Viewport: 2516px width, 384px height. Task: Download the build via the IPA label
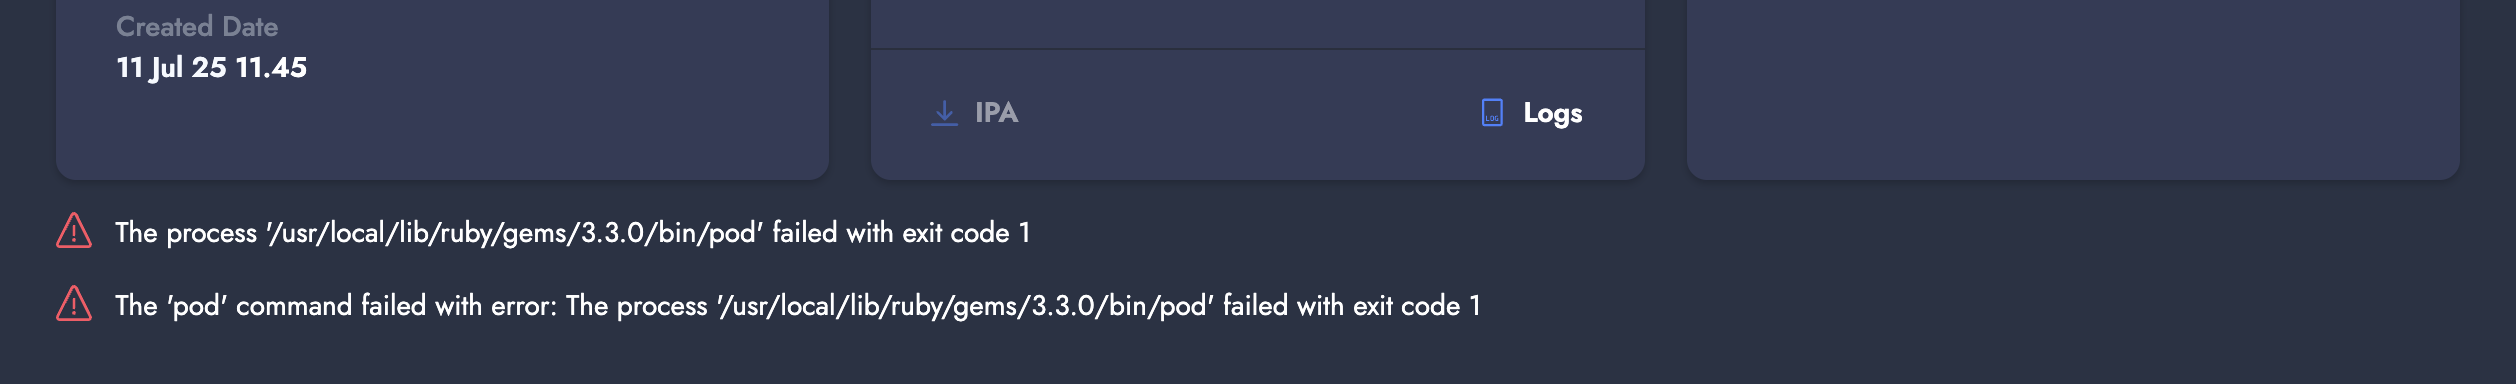click(996, 113)
